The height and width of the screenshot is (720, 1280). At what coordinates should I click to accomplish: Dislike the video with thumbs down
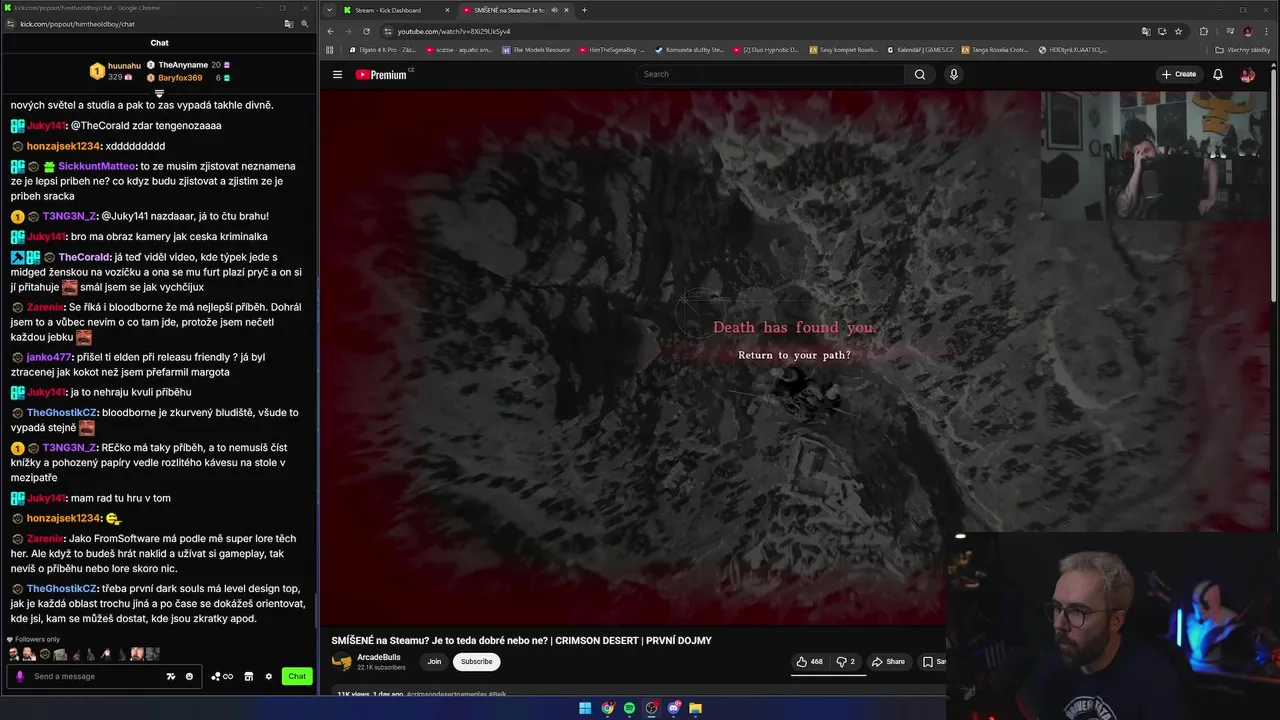pyautogui.click(x=845, y=661)
